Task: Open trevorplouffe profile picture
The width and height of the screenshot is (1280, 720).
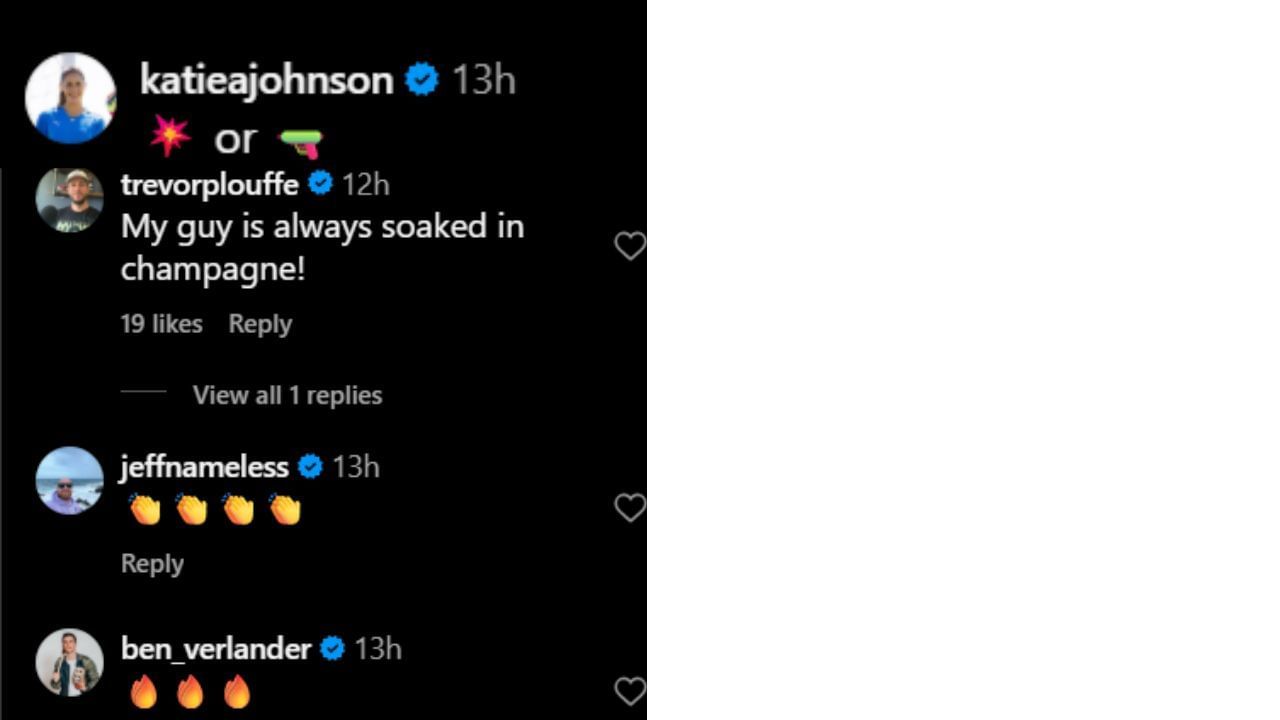Action: click(x=70, y=201)
